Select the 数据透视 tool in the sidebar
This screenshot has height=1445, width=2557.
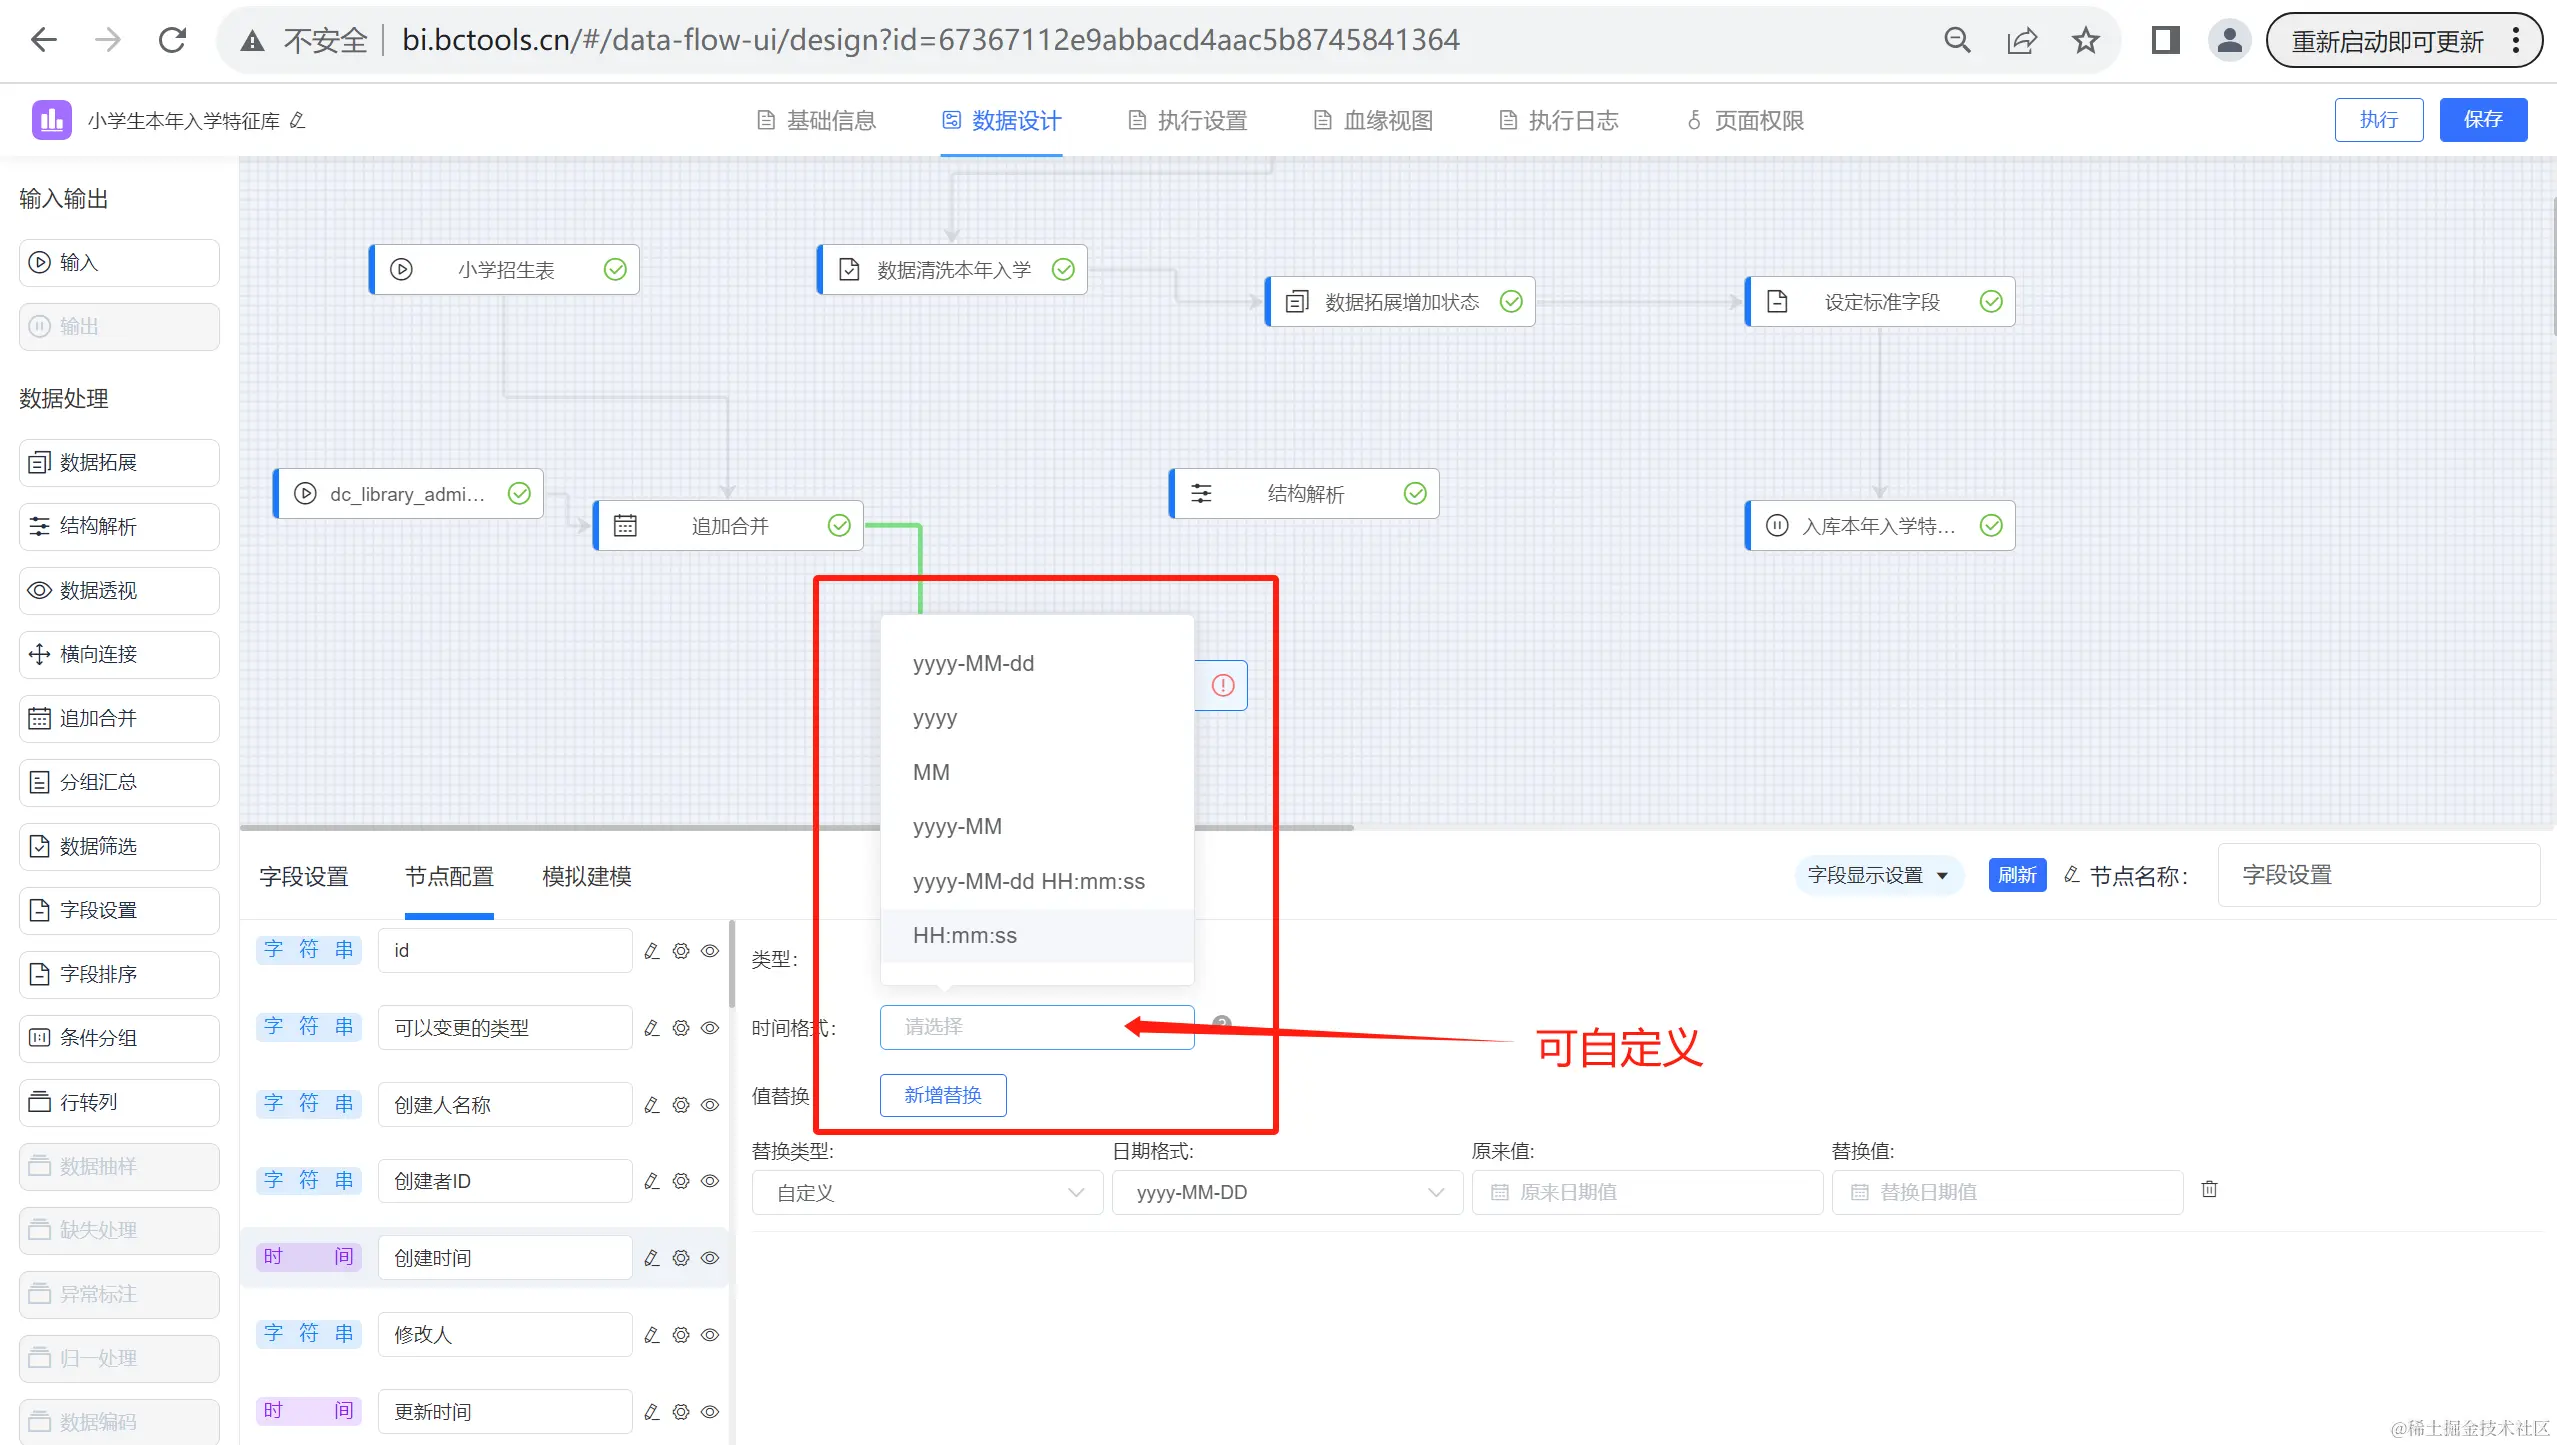point(119,590)
